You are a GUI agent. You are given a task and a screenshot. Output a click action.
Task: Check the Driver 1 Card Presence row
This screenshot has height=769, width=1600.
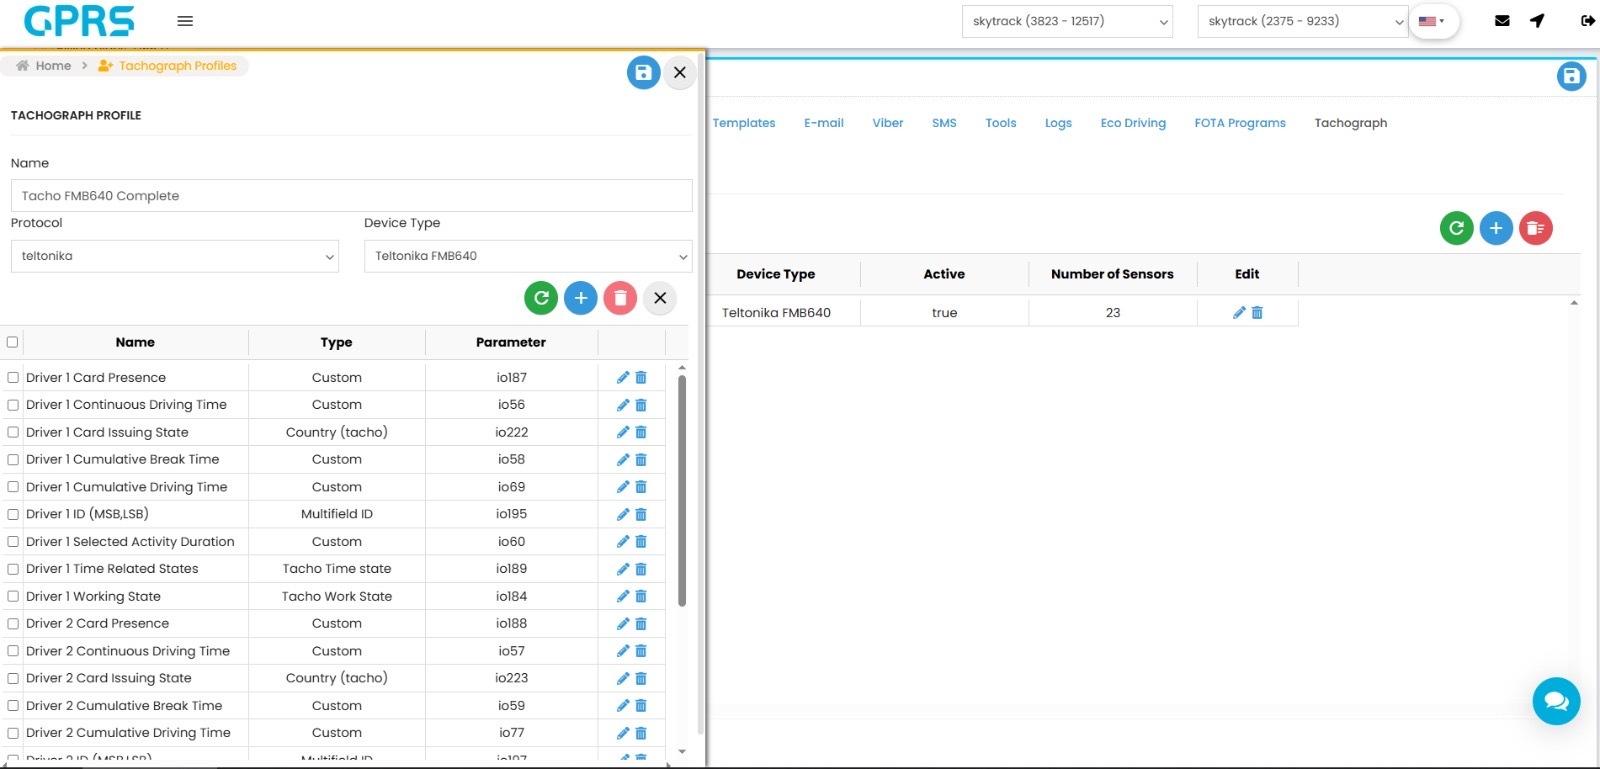click(x=13, y=378)
